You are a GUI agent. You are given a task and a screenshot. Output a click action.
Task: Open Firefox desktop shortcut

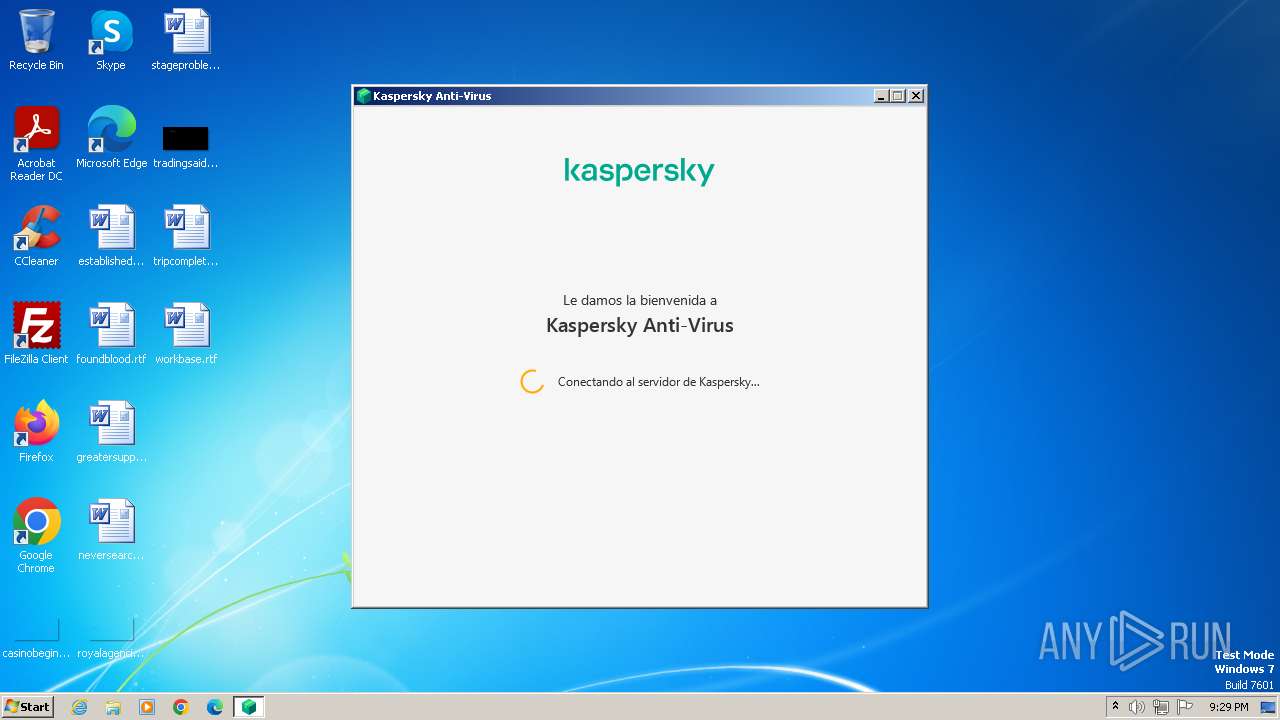pyautogui.click(x=36, y=432)
